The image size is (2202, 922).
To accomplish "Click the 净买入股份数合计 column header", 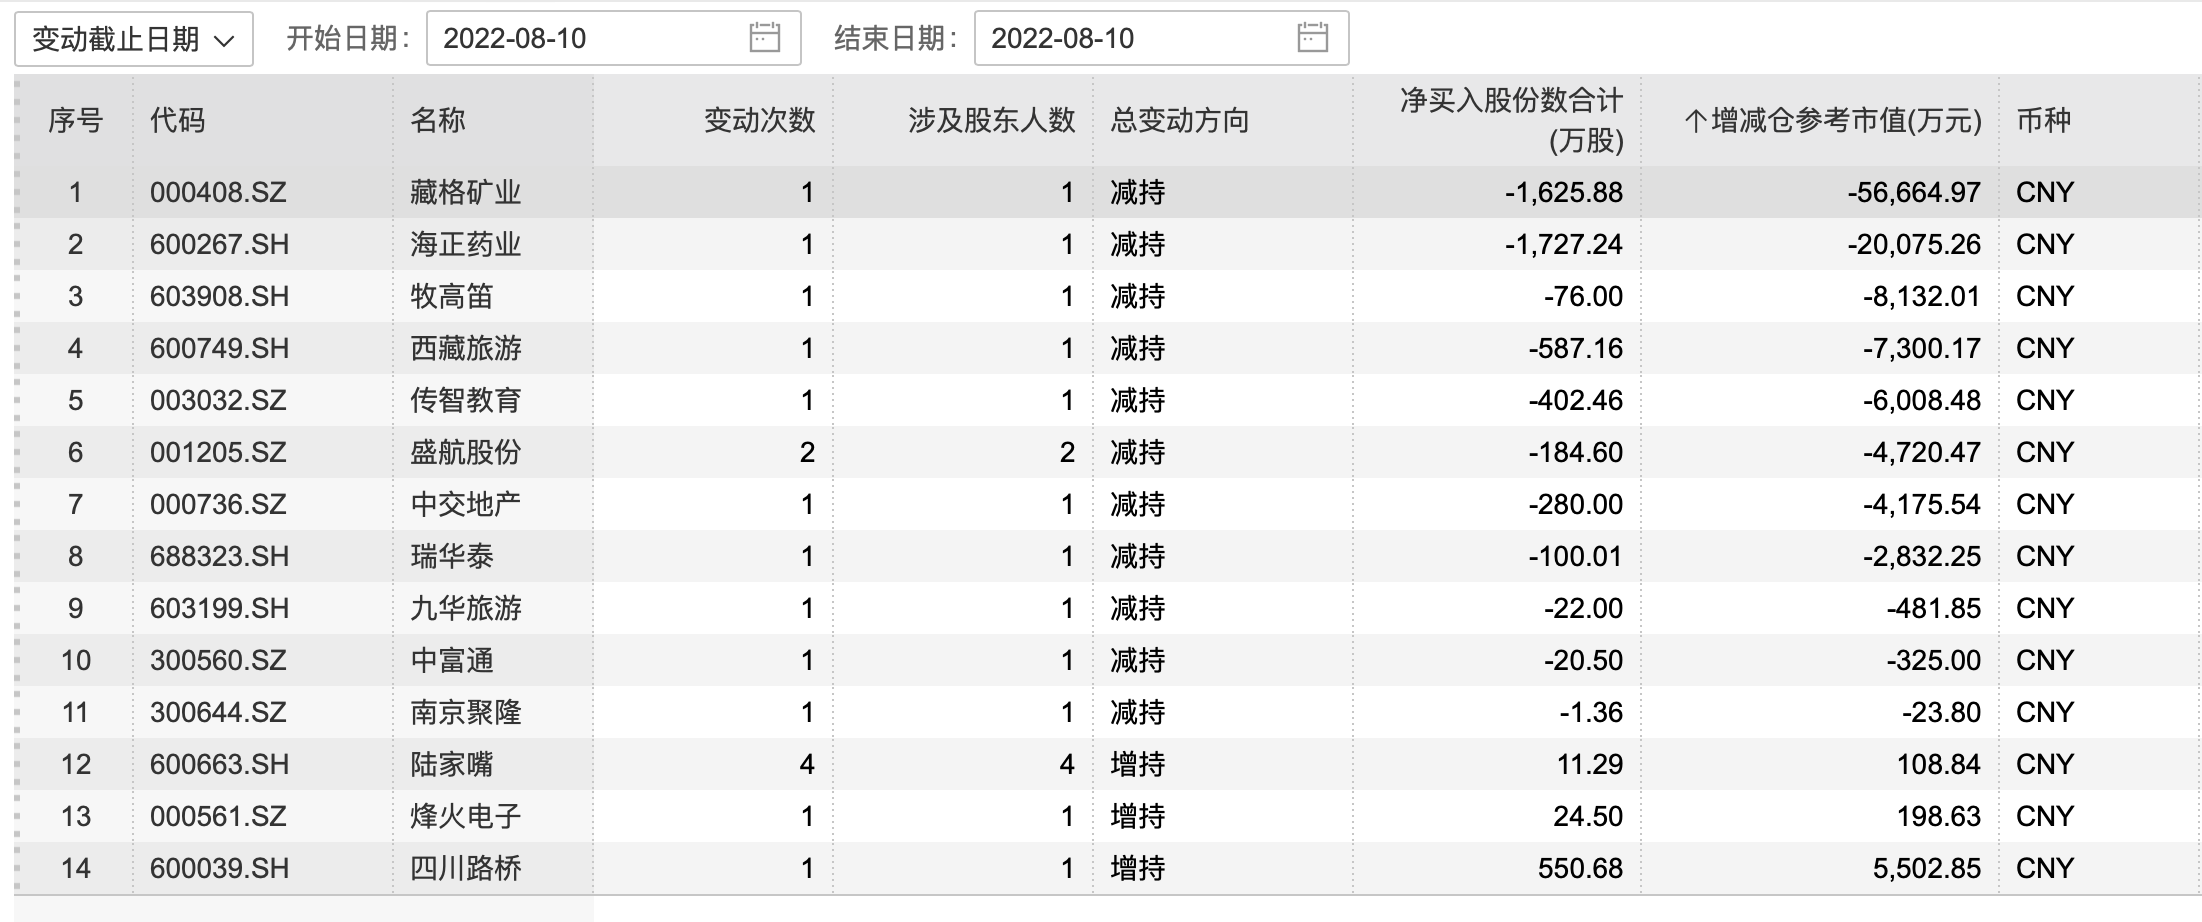I will pyautogui.click(x=1510, y=121).
